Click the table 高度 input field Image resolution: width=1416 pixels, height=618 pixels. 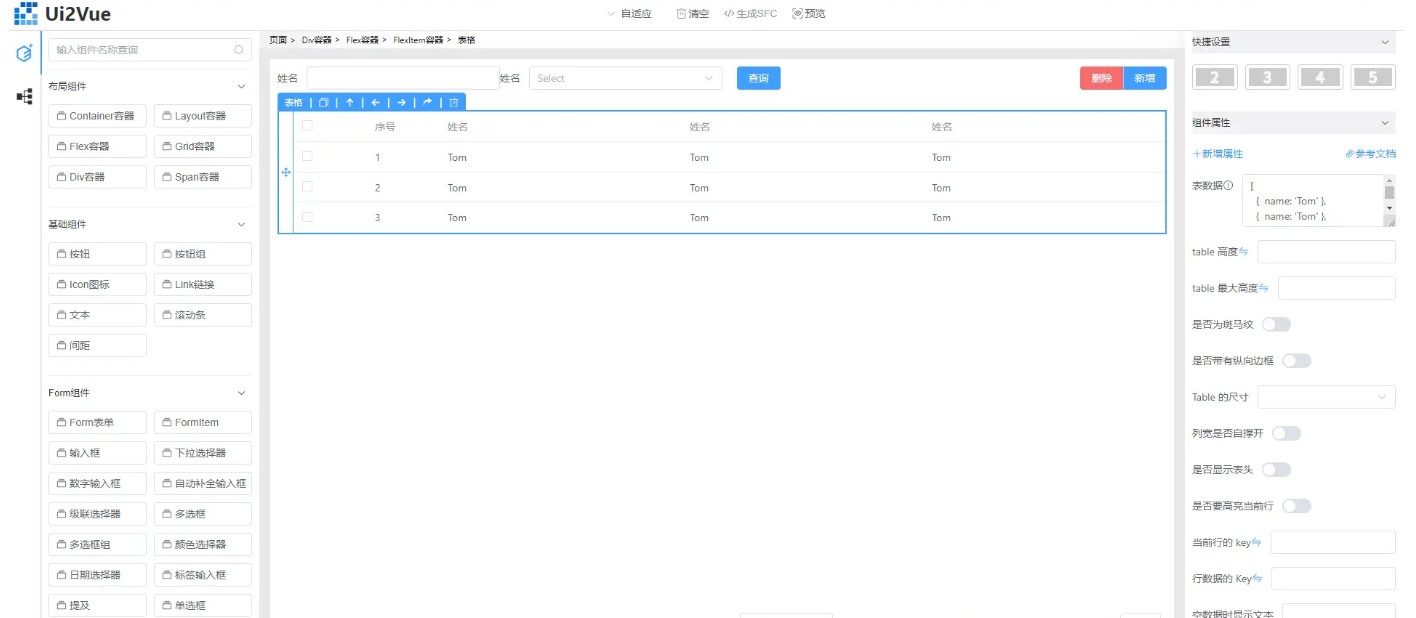1326,252
